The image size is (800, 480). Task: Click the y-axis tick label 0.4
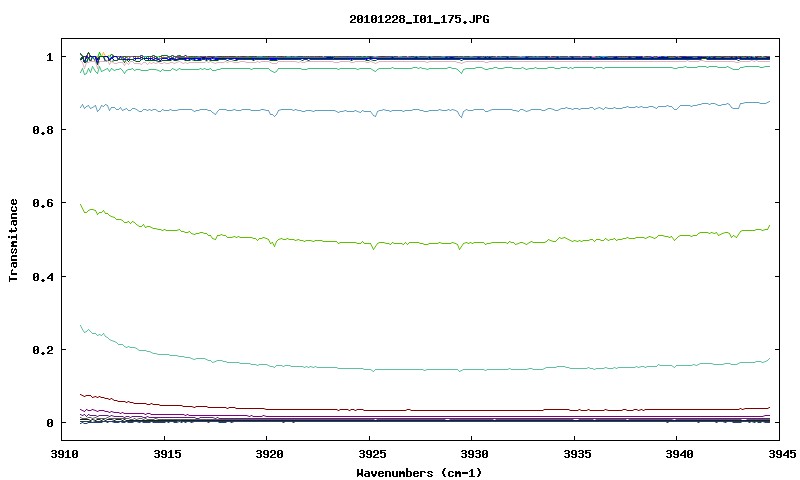pos(43,276)
